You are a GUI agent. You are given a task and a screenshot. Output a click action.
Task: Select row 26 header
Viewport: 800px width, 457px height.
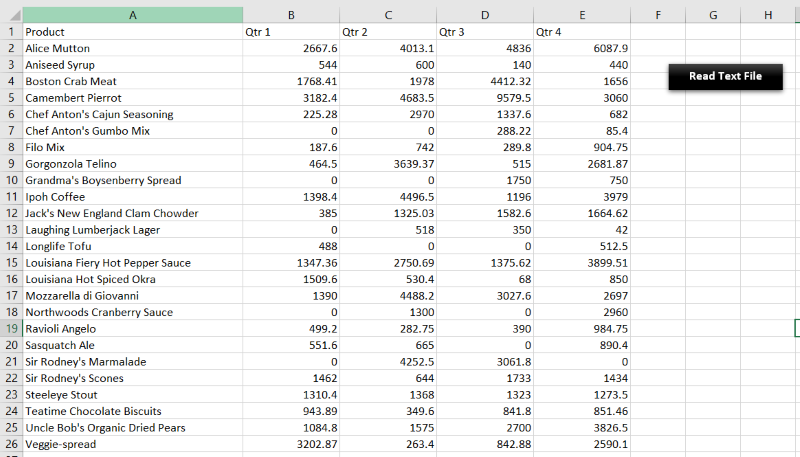click(11, 444)
